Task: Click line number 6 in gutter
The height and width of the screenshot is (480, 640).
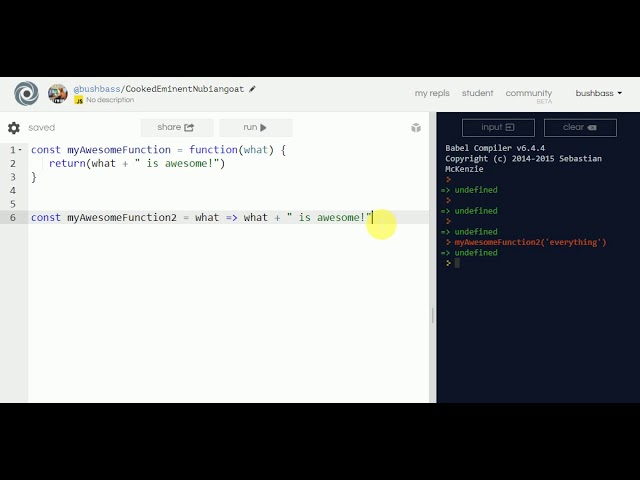Action: point(13,218)
